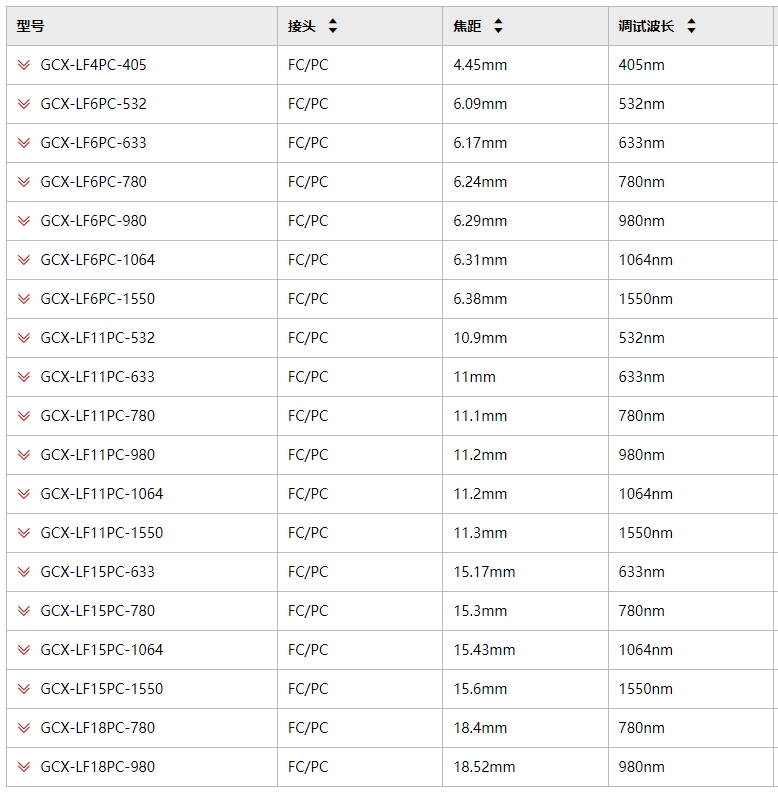Sort table by 接头 column arrows
The width and height of the screenshot is (778, 792).
click(332, 26)
